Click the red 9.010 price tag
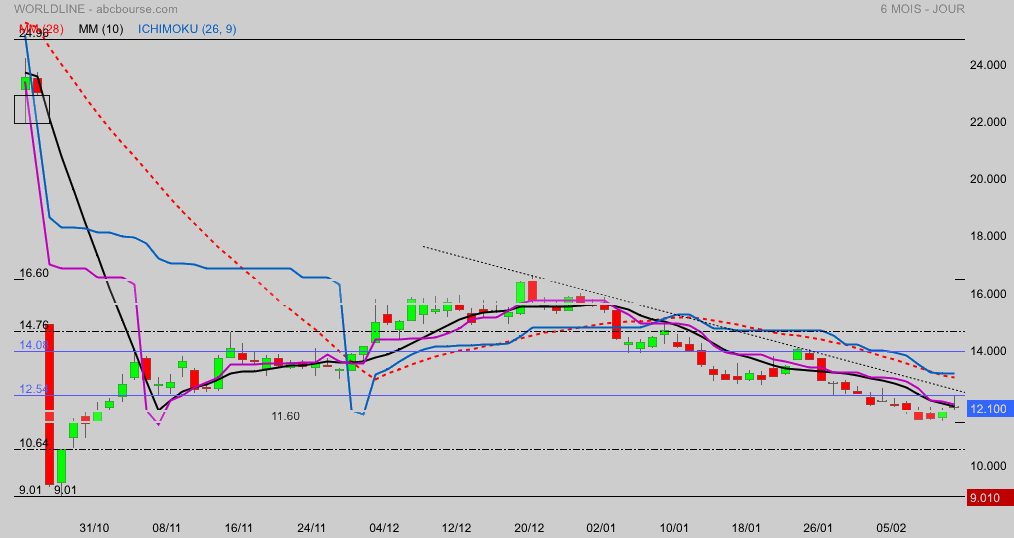 tap(990, 497)
